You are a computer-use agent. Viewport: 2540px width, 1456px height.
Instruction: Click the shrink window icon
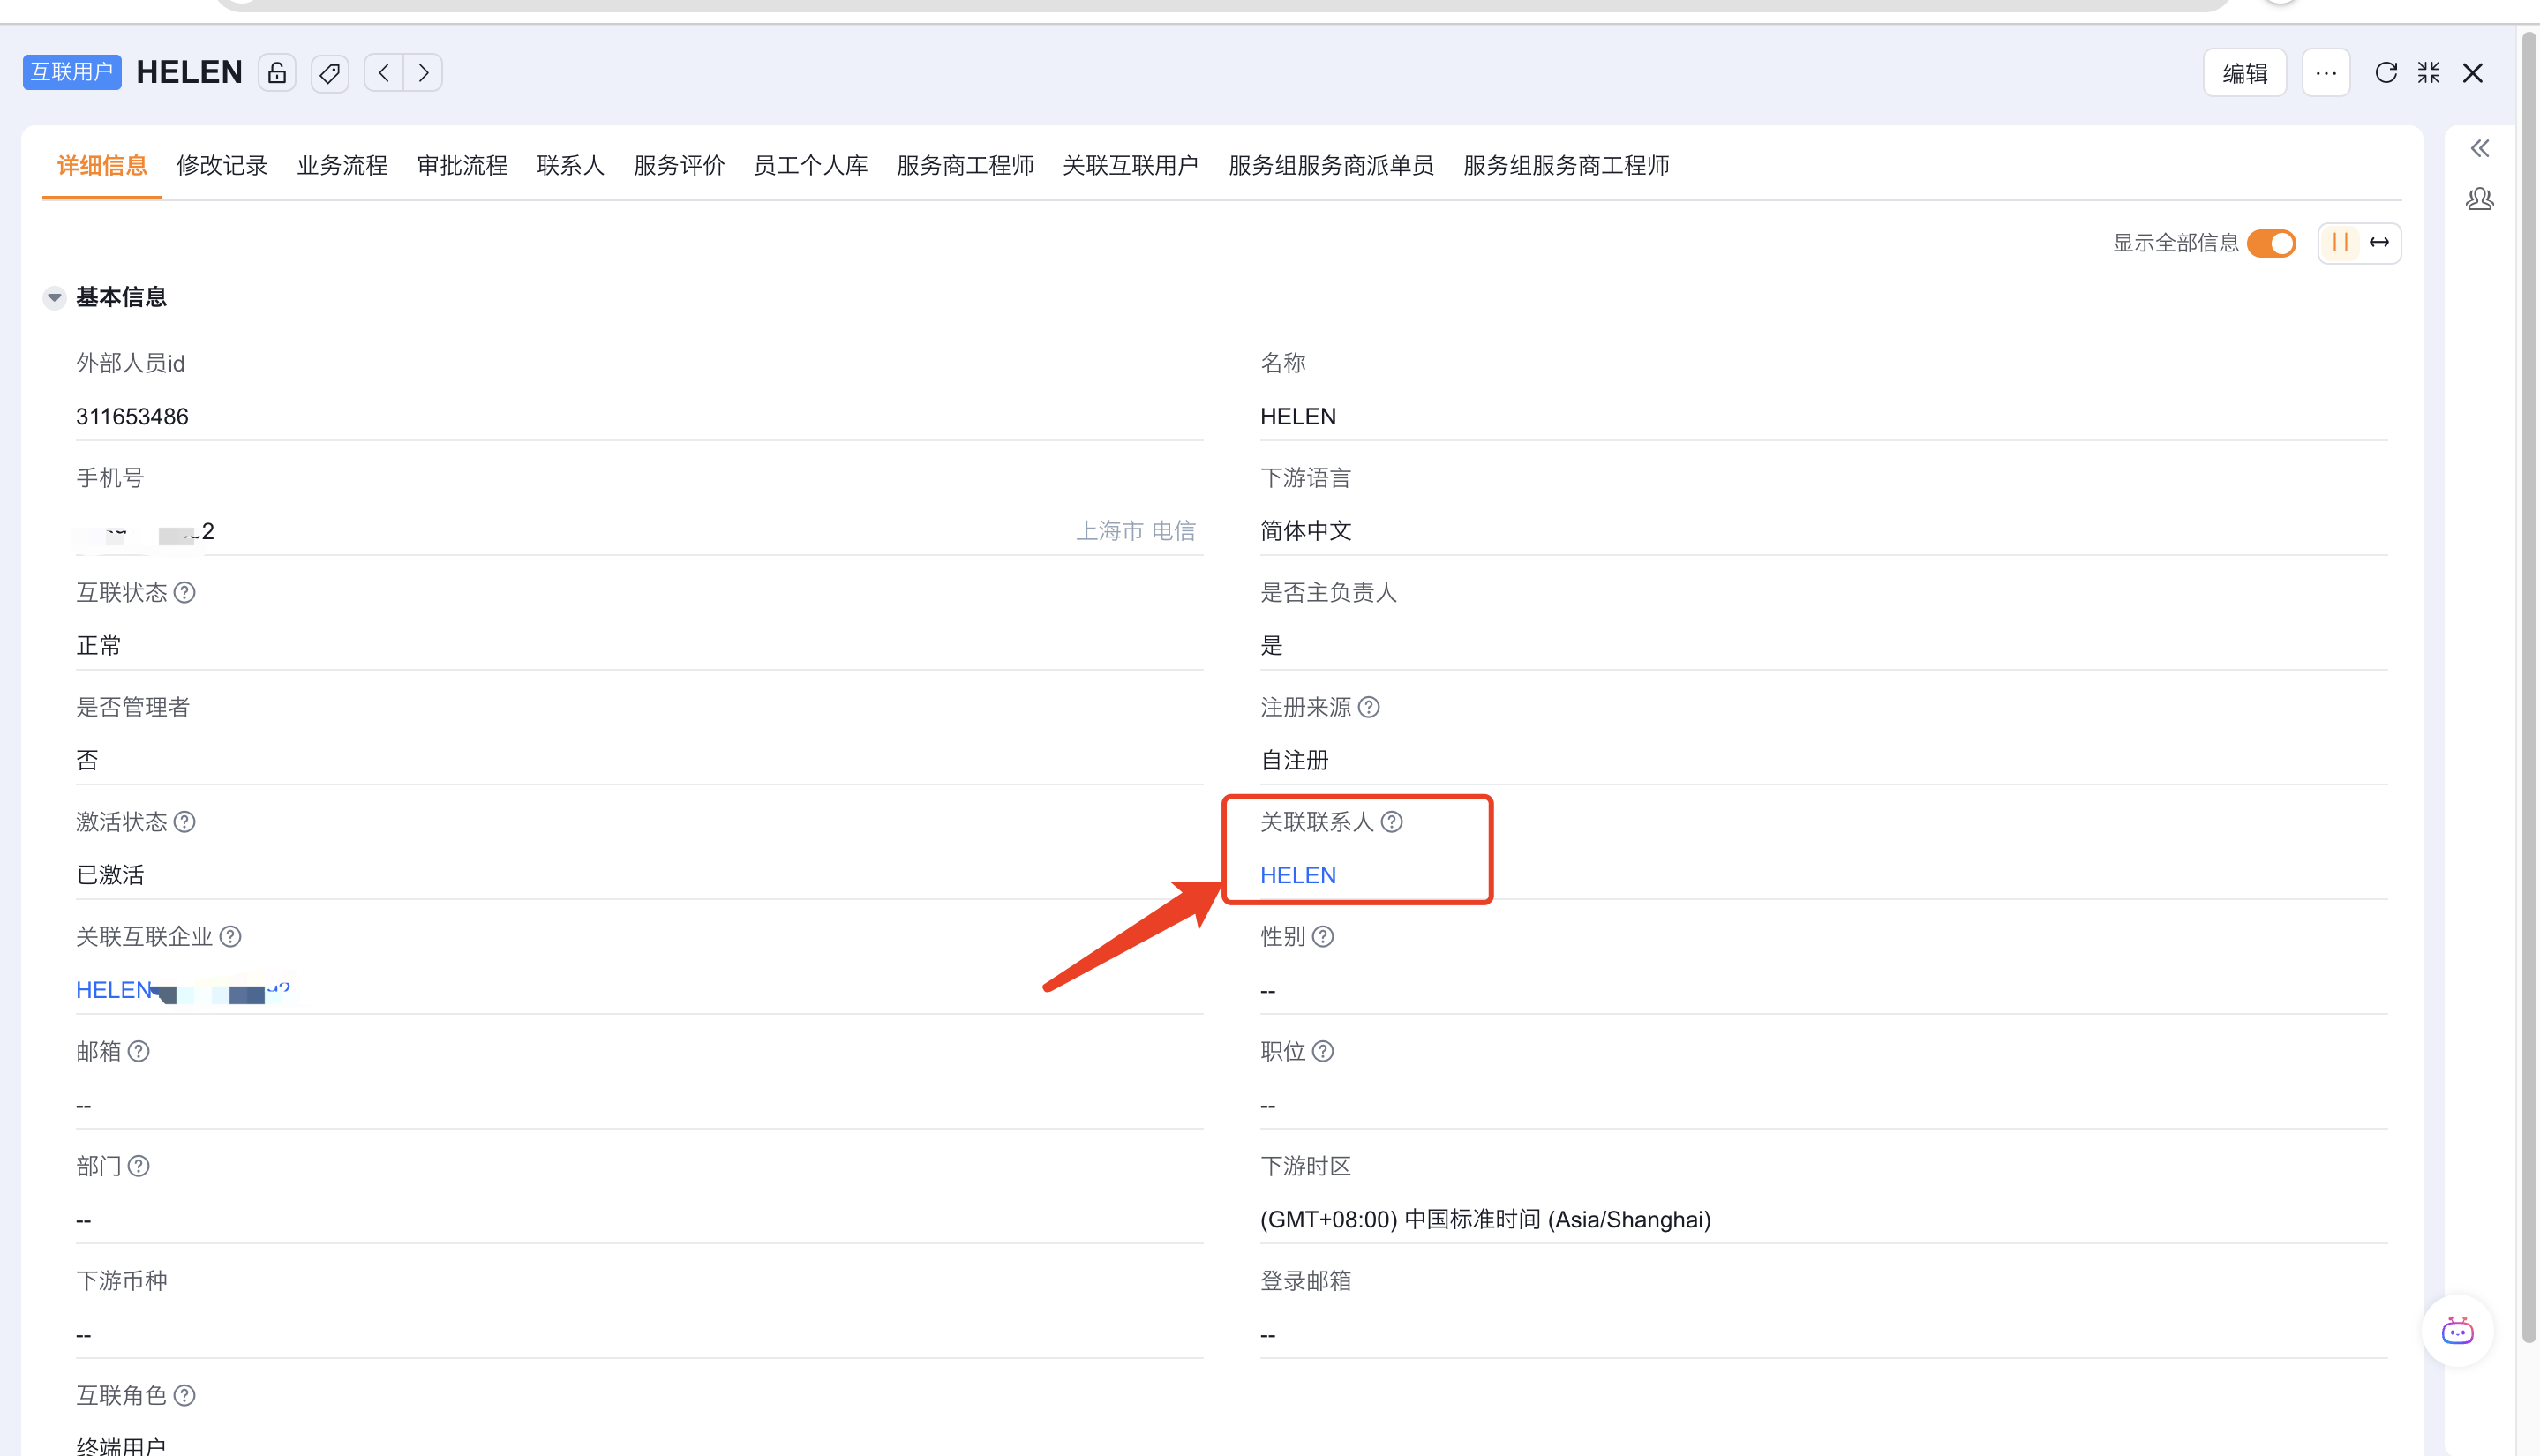pos(2429,73)
